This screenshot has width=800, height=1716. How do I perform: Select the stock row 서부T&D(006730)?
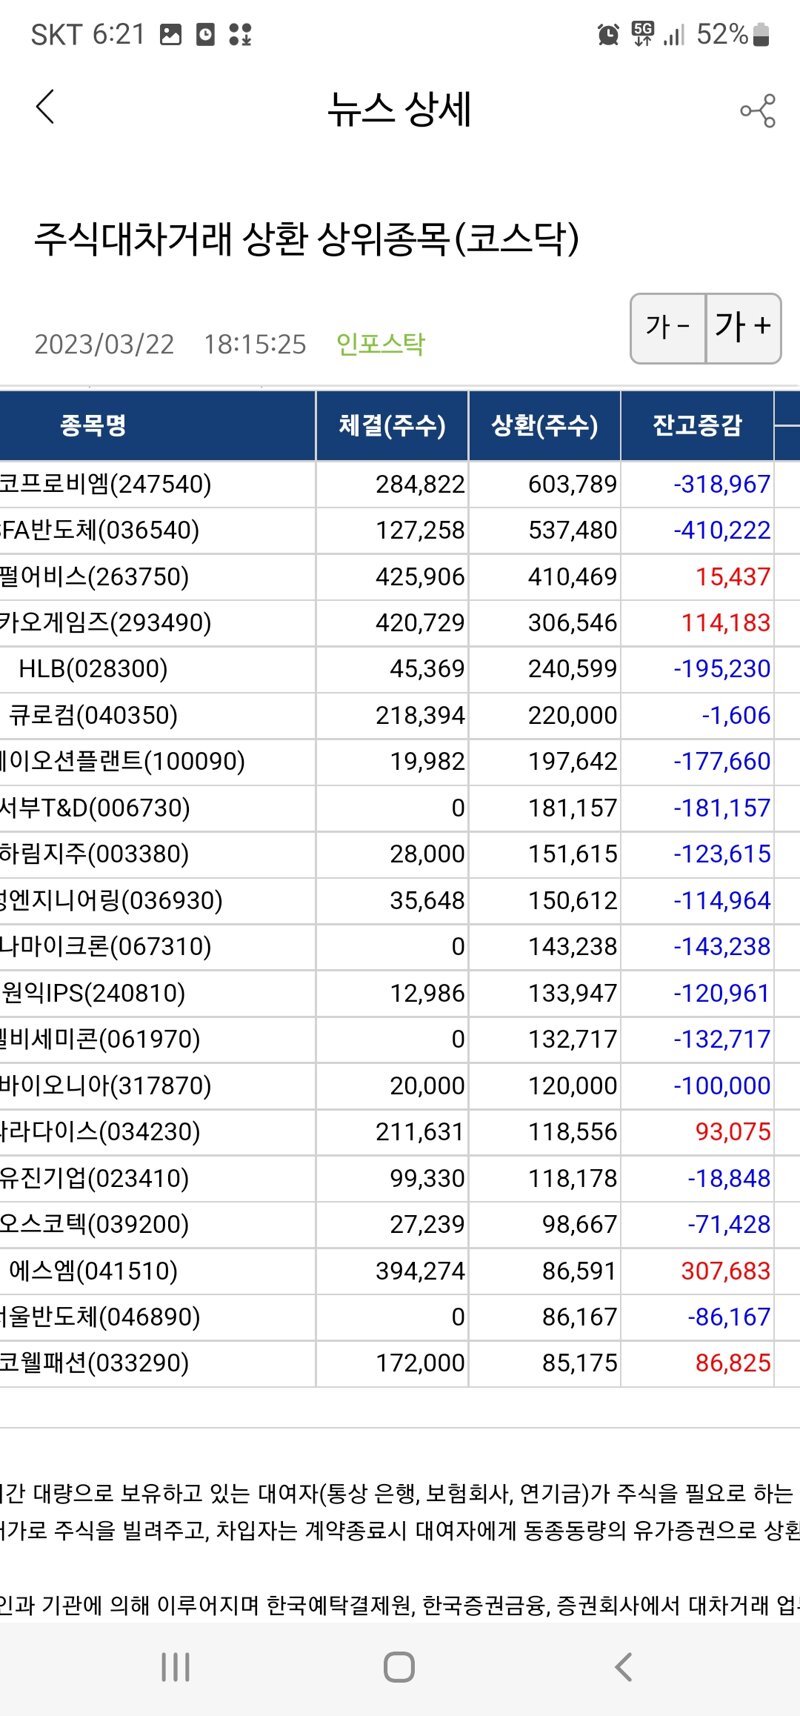[x=400, y=808]
